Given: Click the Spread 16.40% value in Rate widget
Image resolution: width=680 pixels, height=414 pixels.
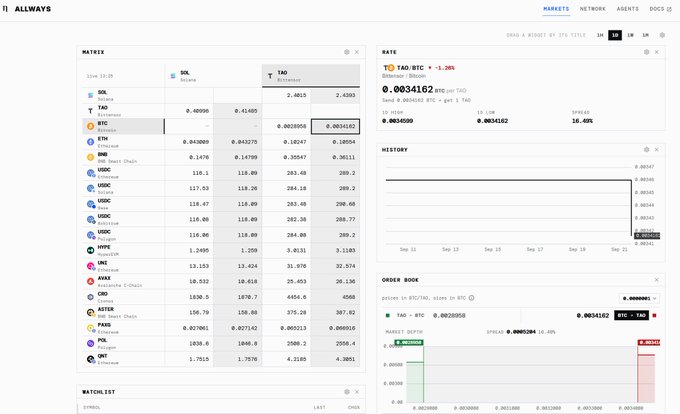Looking at the screenshot, I should [x=582, y=121].
